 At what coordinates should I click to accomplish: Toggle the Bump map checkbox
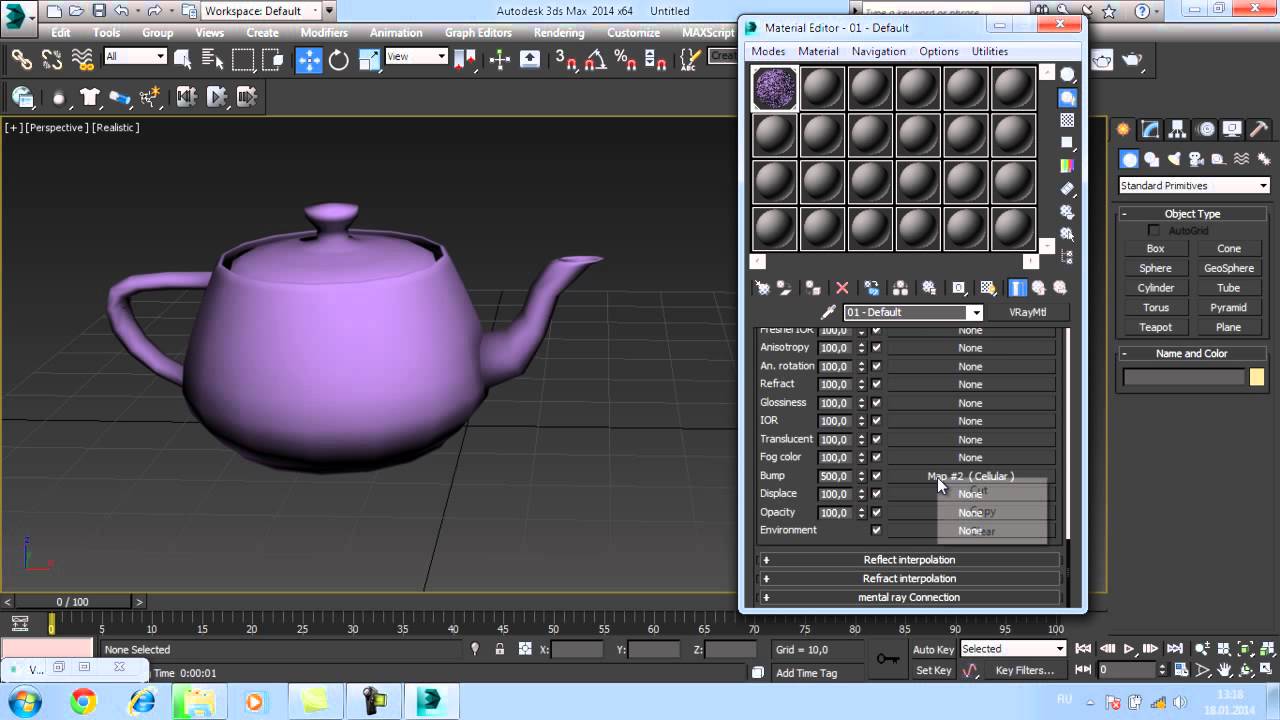coord(876,476)
